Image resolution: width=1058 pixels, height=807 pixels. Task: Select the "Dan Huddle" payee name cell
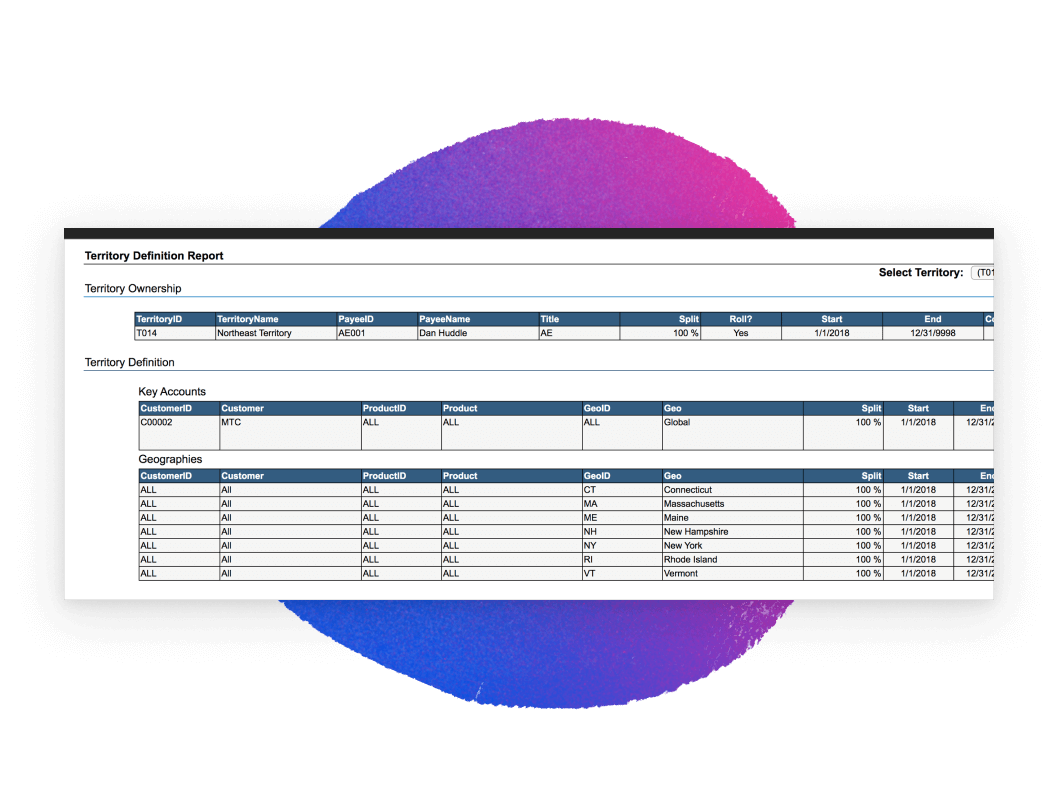coord(478,333)
